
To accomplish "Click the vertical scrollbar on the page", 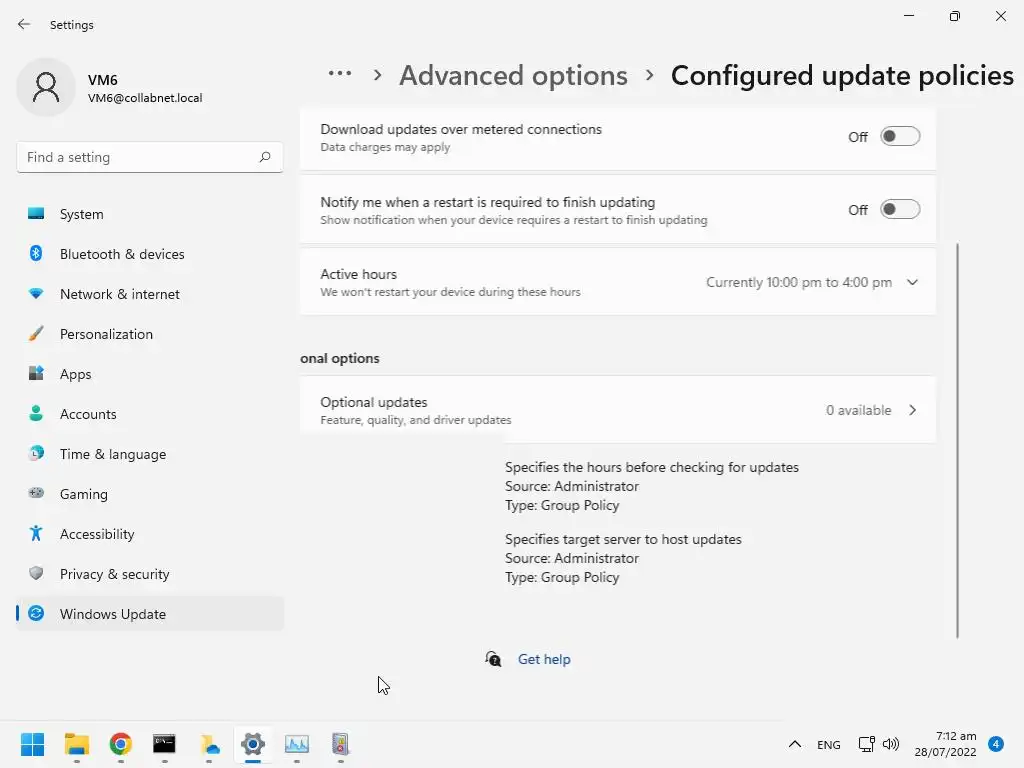I will tap(958, 440).
